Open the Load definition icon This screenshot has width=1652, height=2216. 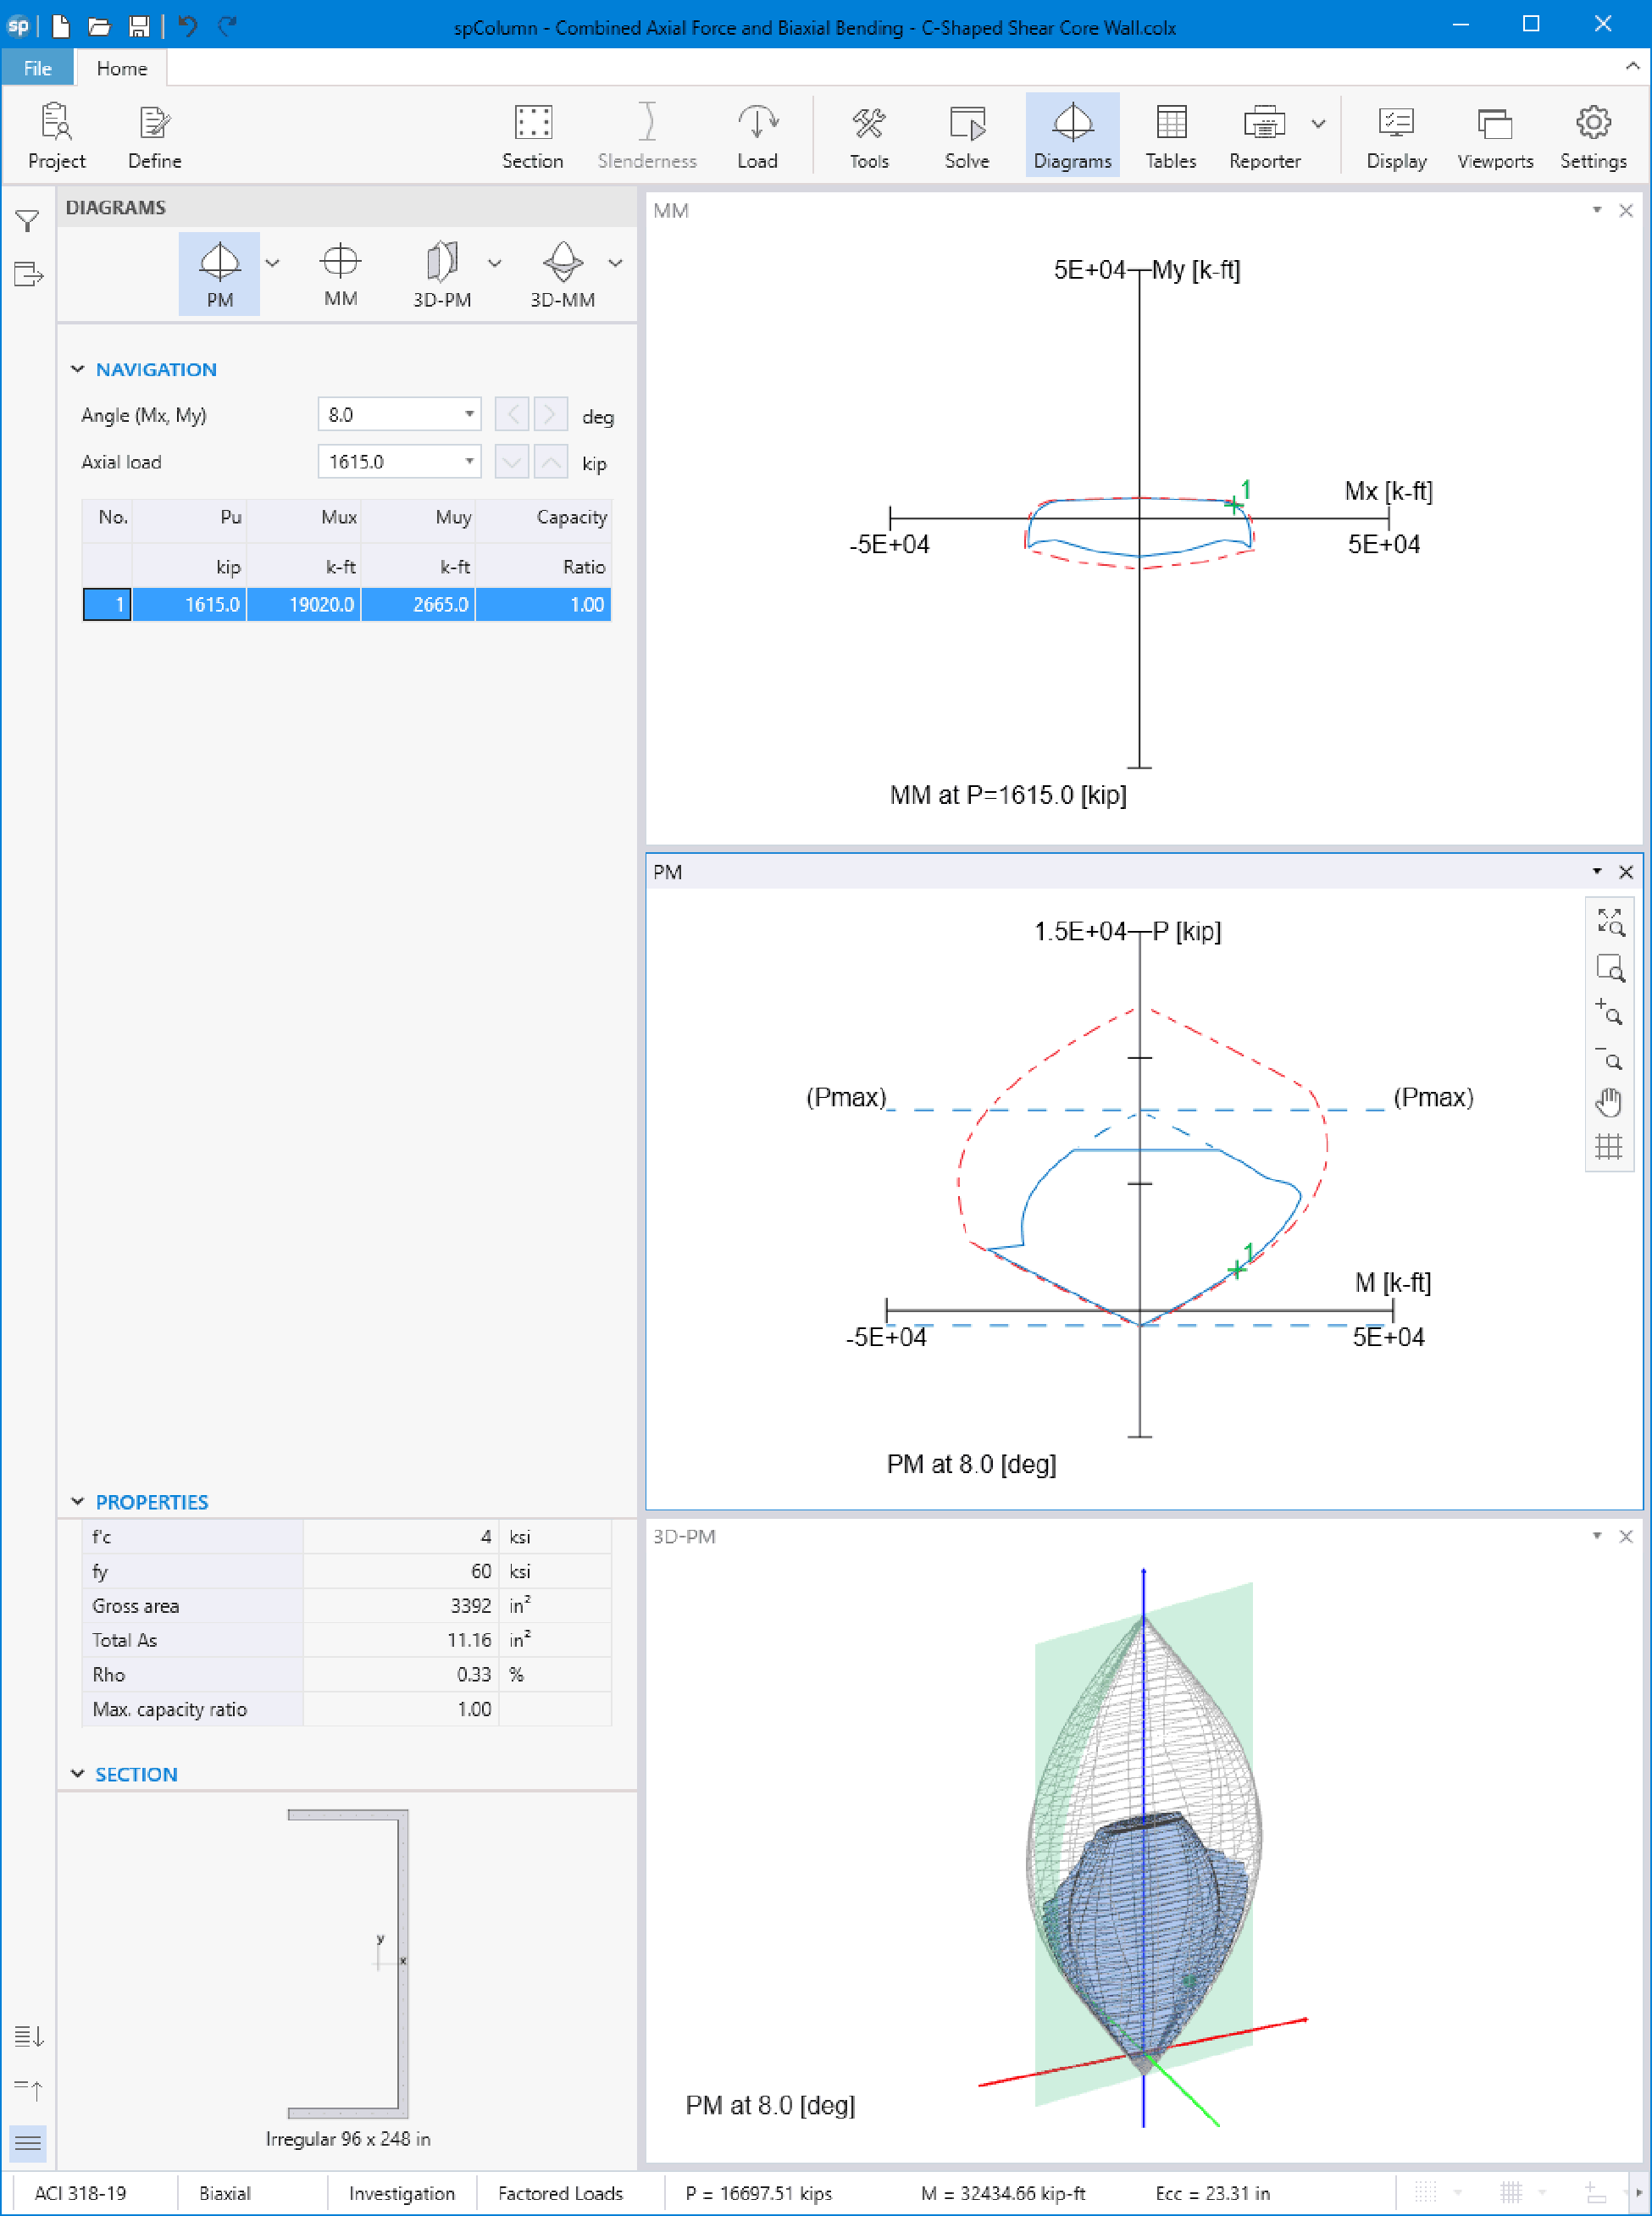point(757,136)
